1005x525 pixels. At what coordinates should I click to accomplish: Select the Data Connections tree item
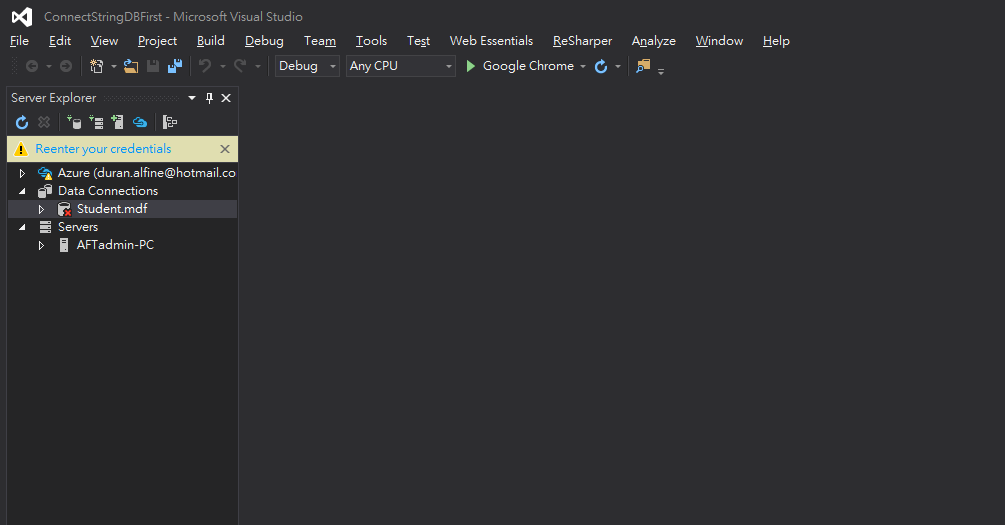108,191
